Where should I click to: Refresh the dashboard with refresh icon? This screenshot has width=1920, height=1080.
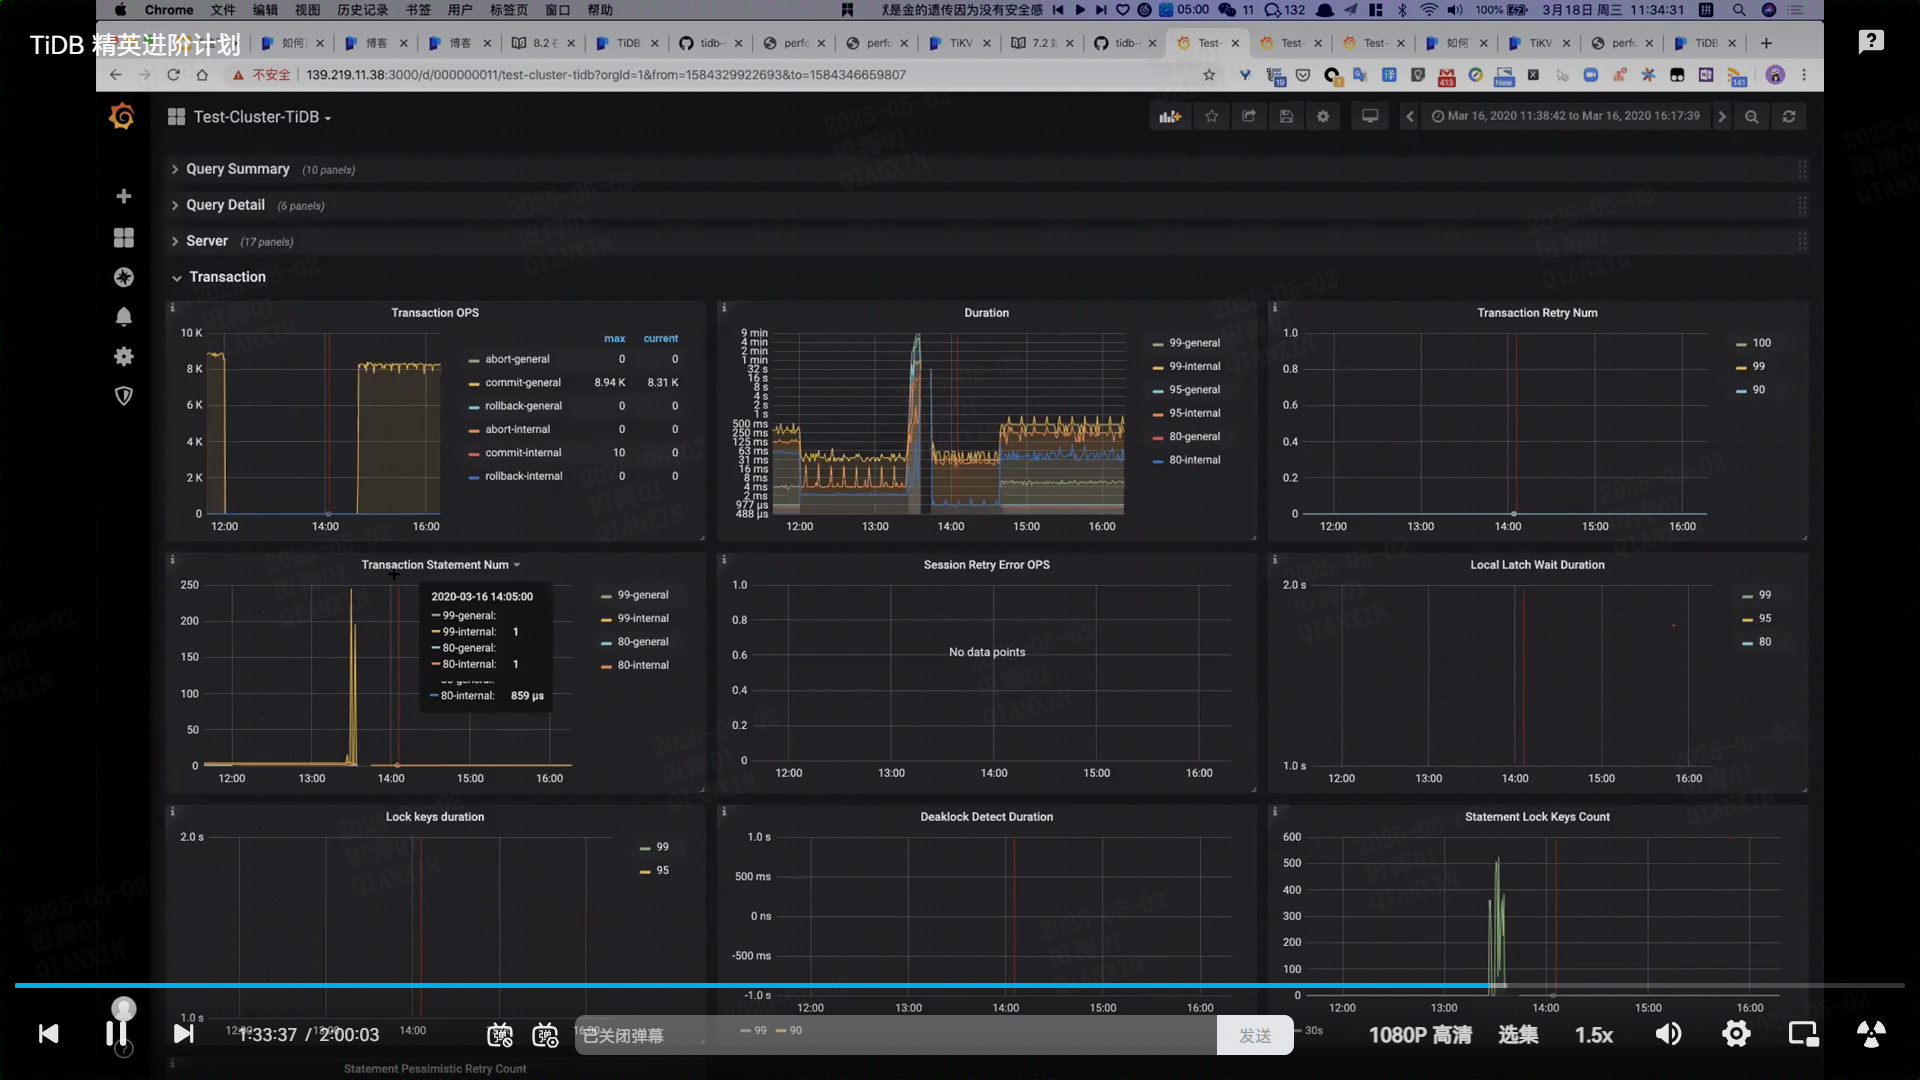1788,117
